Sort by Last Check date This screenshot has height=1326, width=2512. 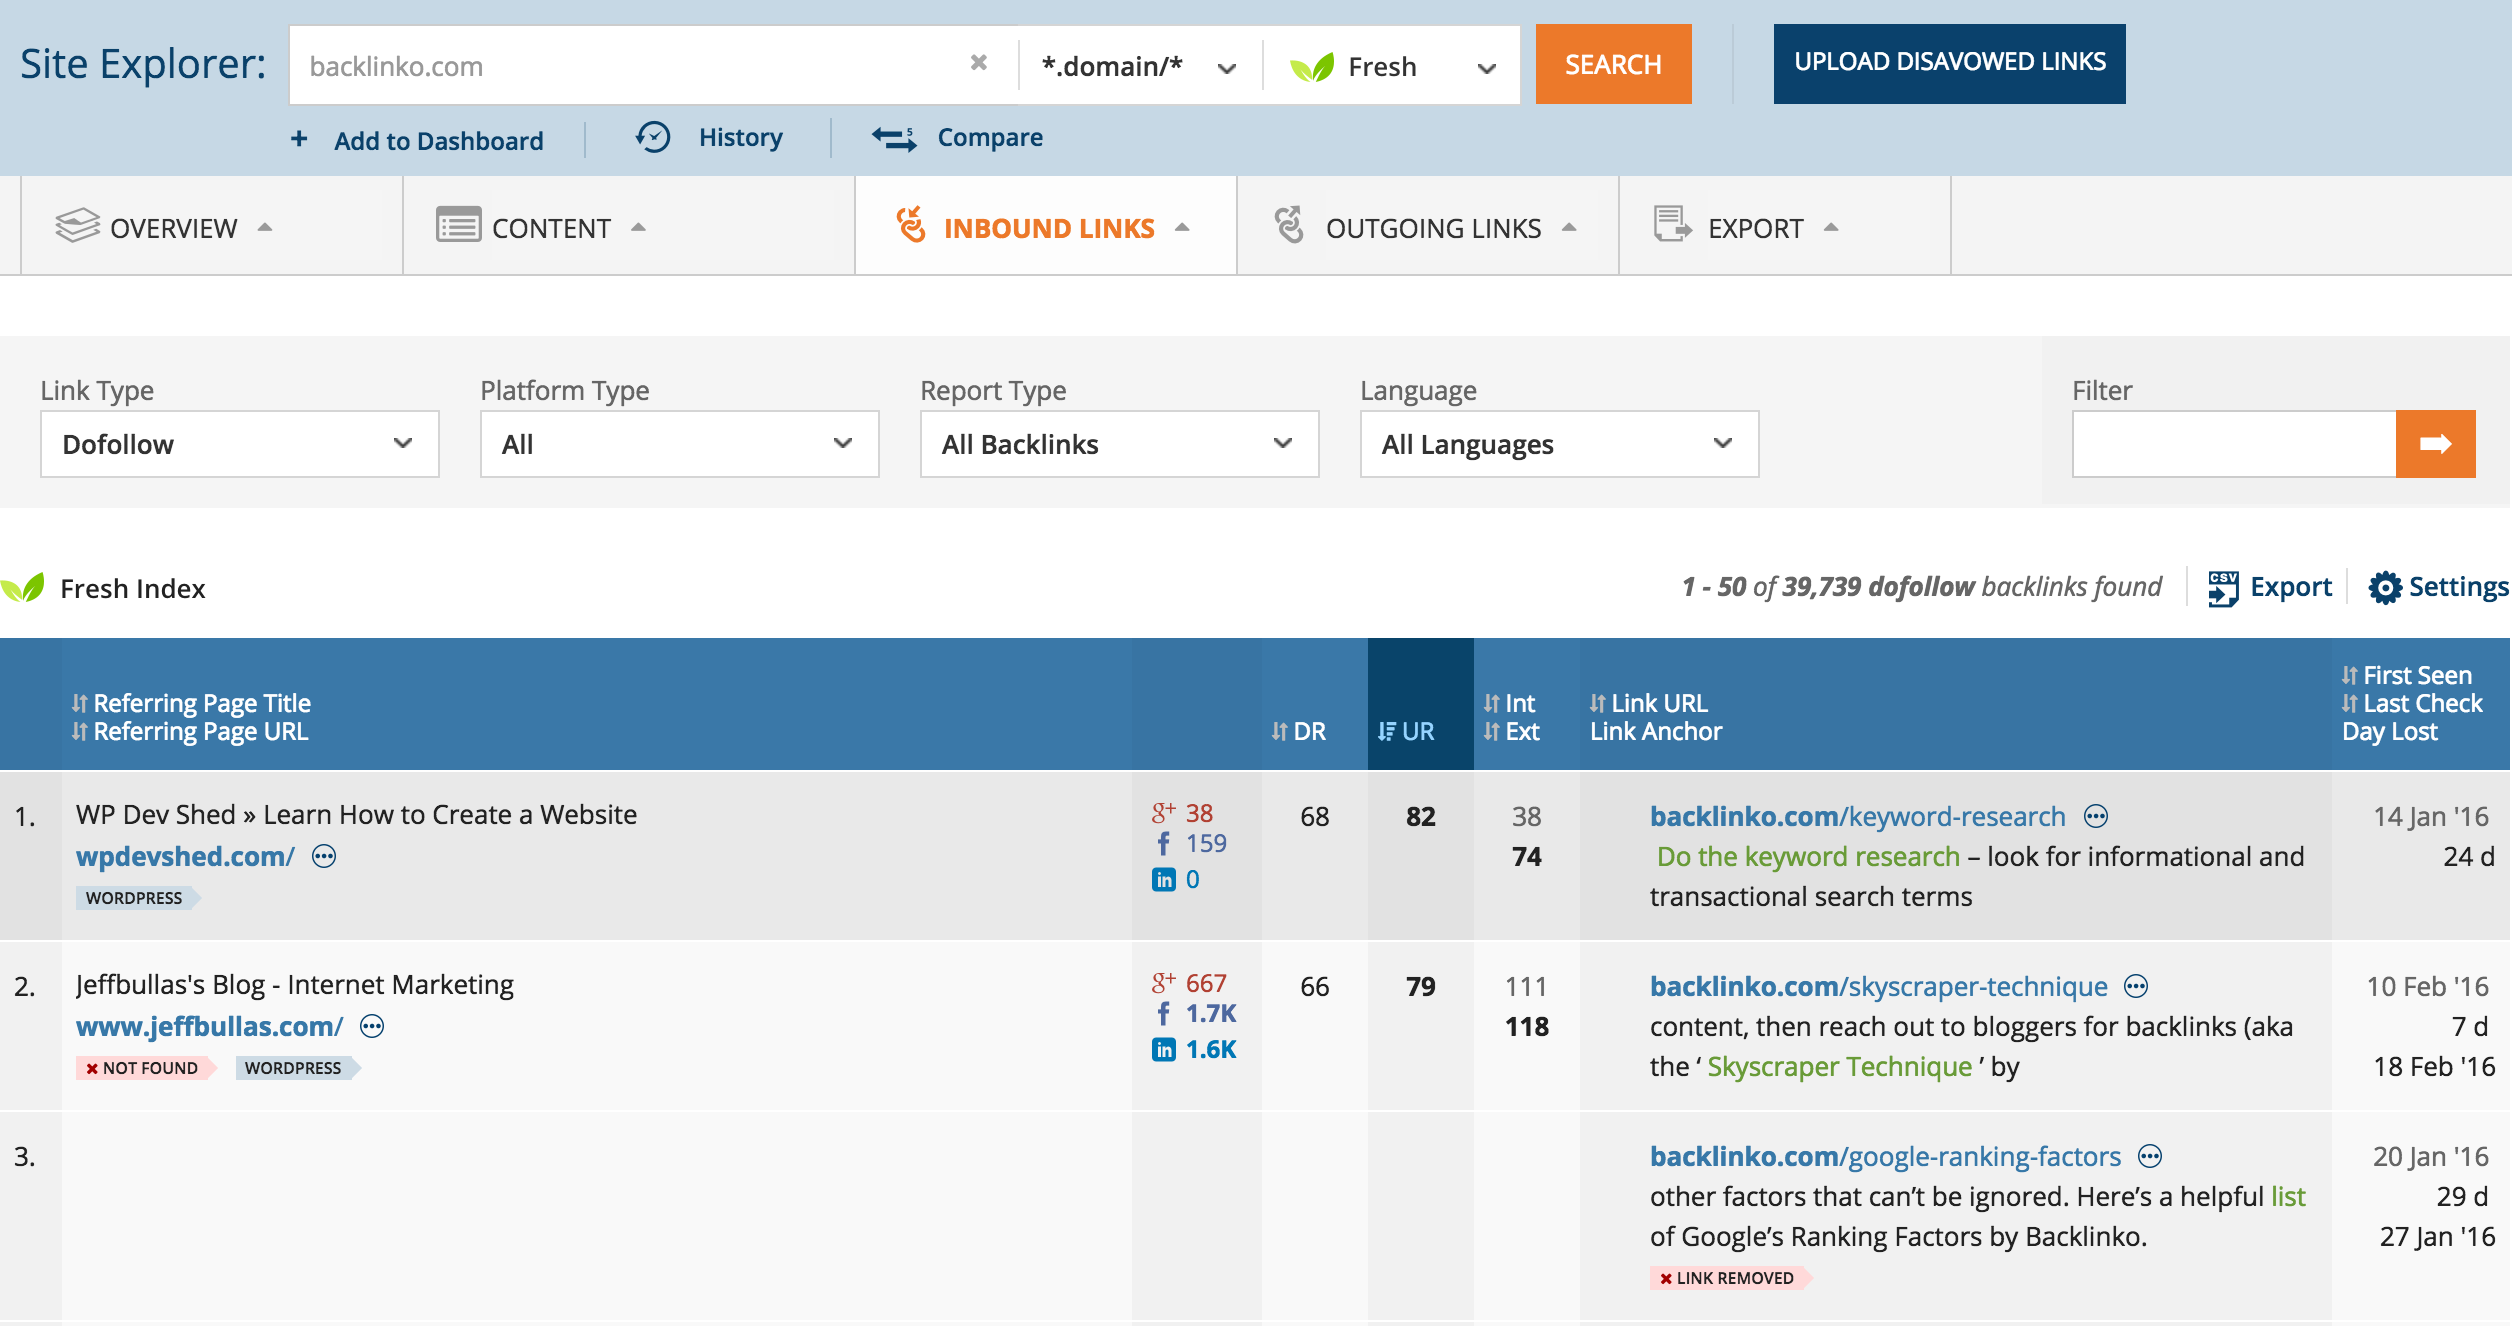pos(2412,703)
